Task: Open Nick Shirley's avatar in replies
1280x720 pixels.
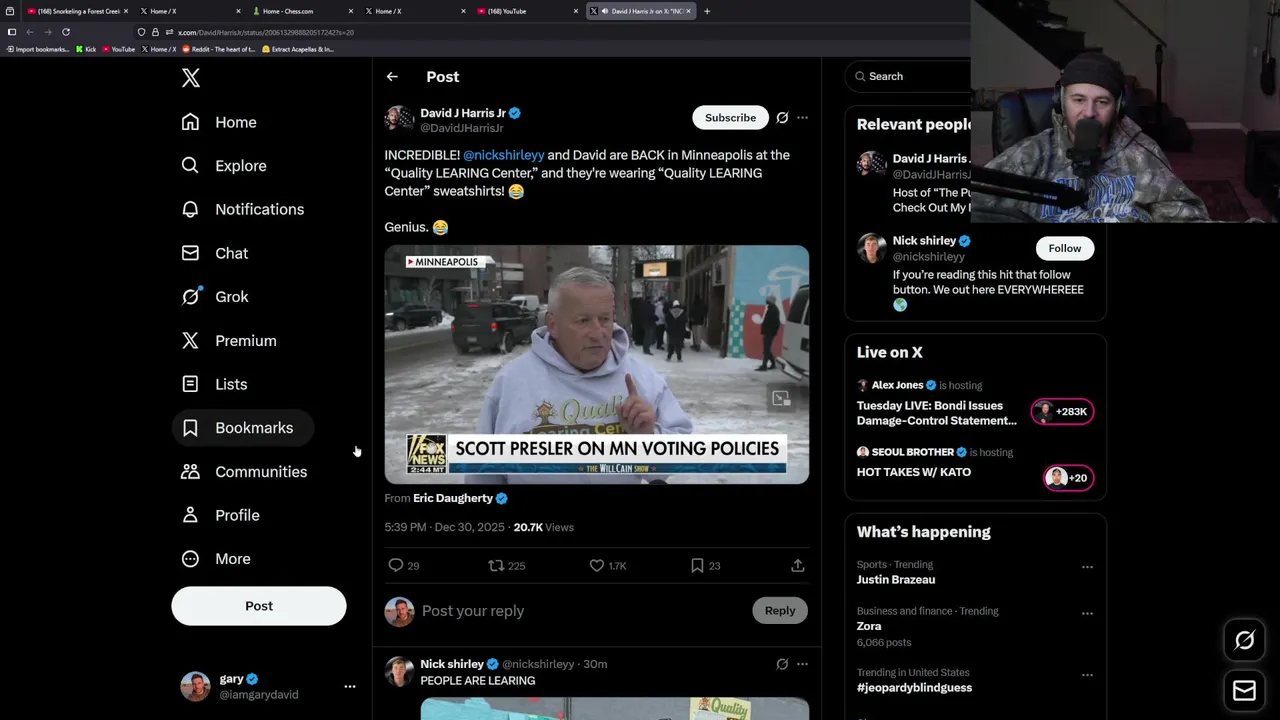Action: [x=399, y=670]
